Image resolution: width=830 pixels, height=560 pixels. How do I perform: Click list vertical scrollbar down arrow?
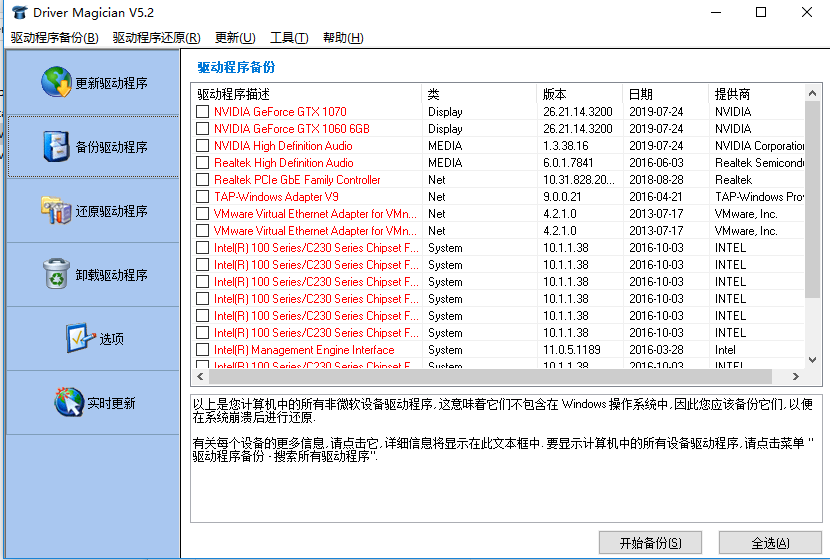tap(813, 360)
